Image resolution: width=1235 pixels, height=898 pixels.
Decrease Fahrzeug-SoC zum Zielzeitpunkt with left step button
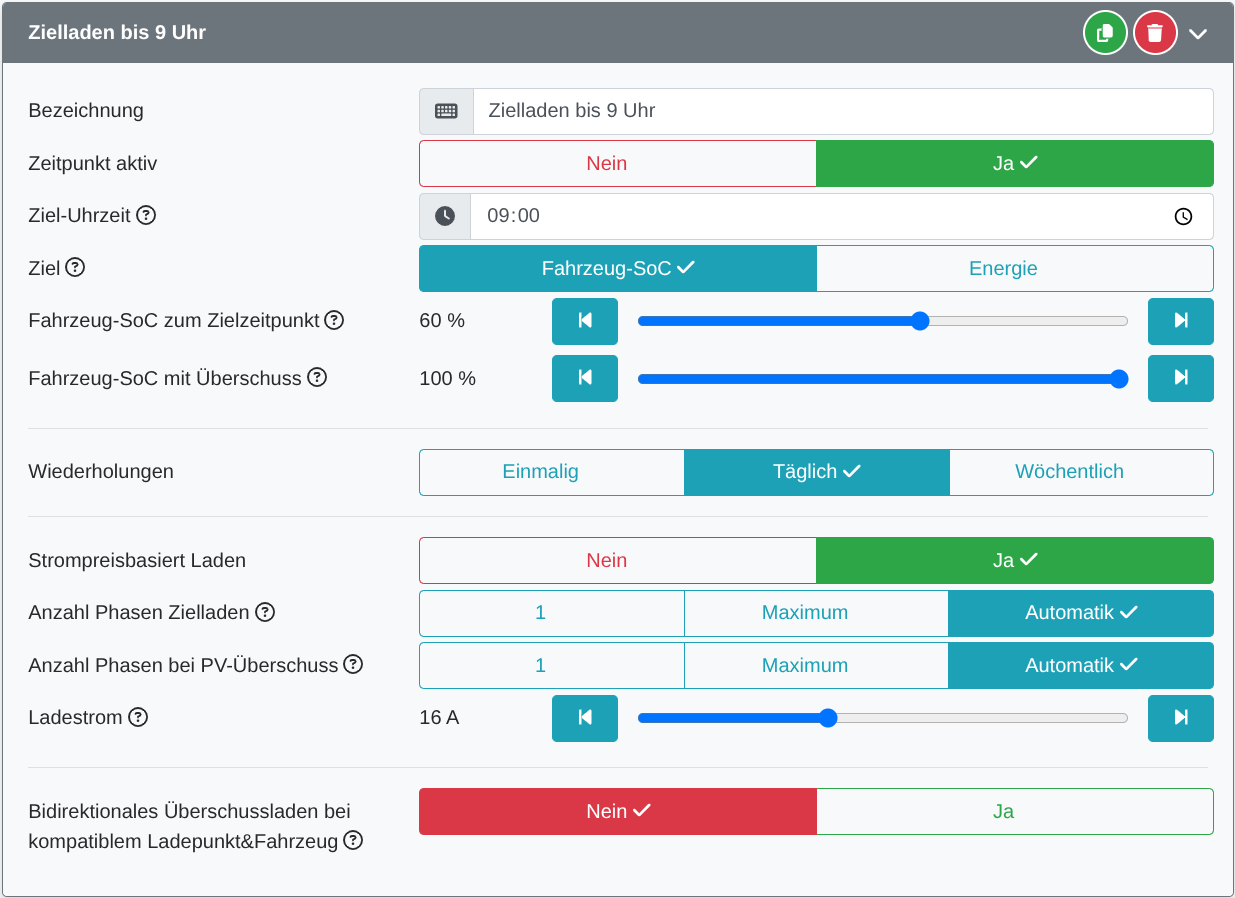tap(585, 321)
